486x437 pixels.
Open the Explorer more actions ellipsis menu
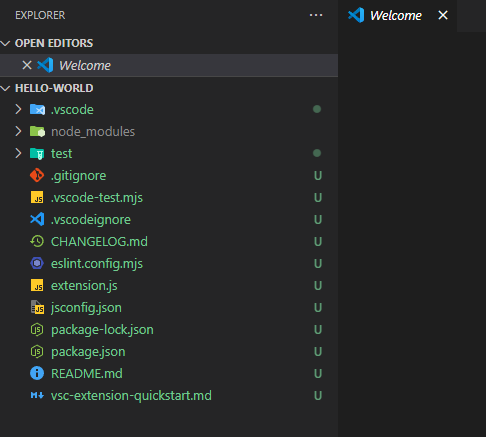pyautogui.click(x=316, y=15)
